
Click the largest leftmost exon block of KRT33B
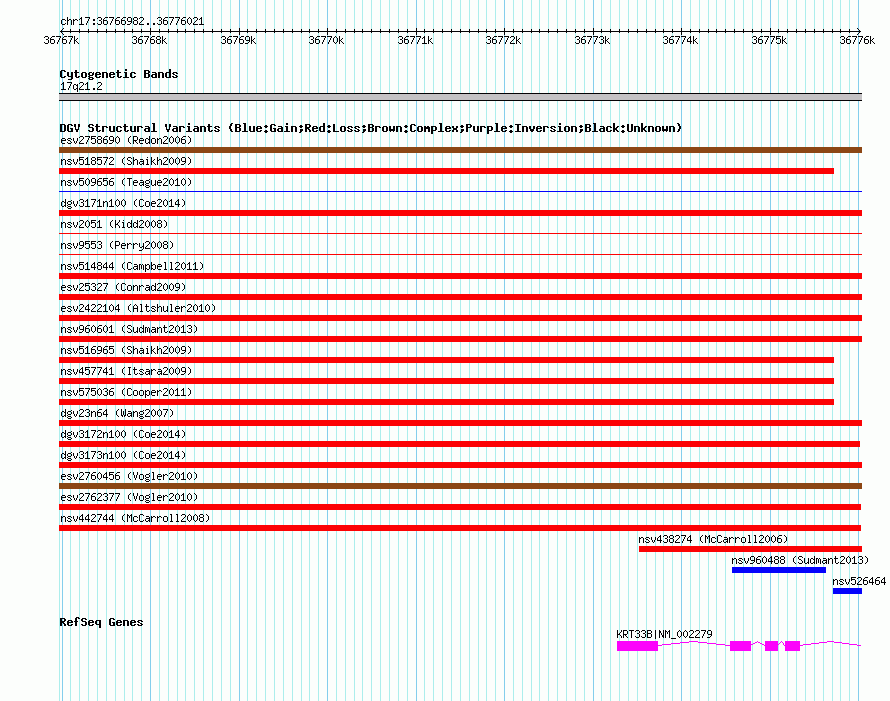(637, 646)
